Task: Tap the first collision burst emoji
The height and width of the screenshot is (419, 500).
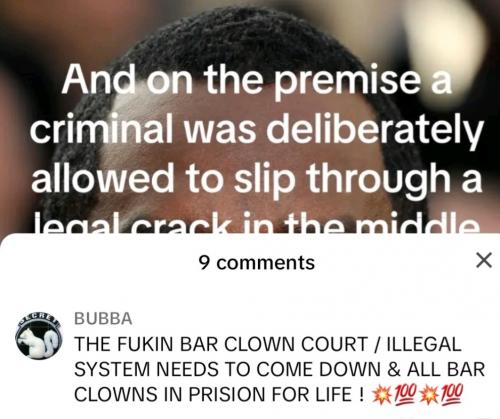Action: pos(382,394)
